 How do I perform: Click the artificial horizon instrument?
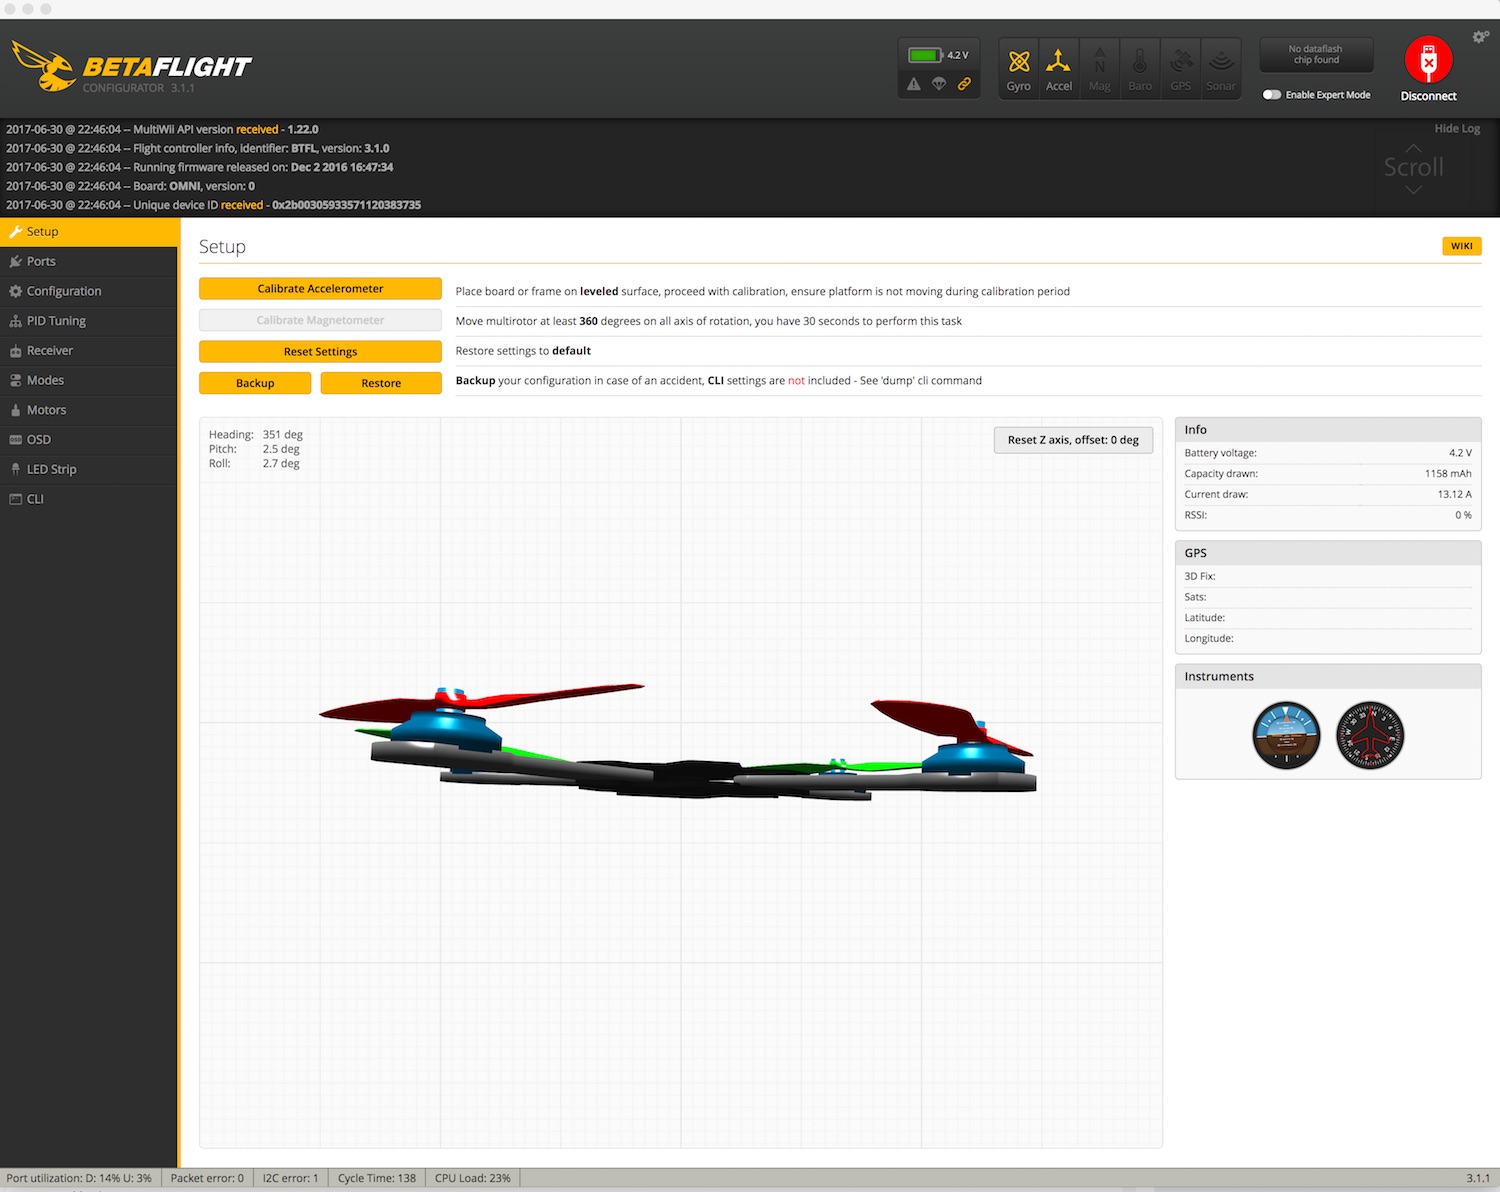[x=1286, y=735]
